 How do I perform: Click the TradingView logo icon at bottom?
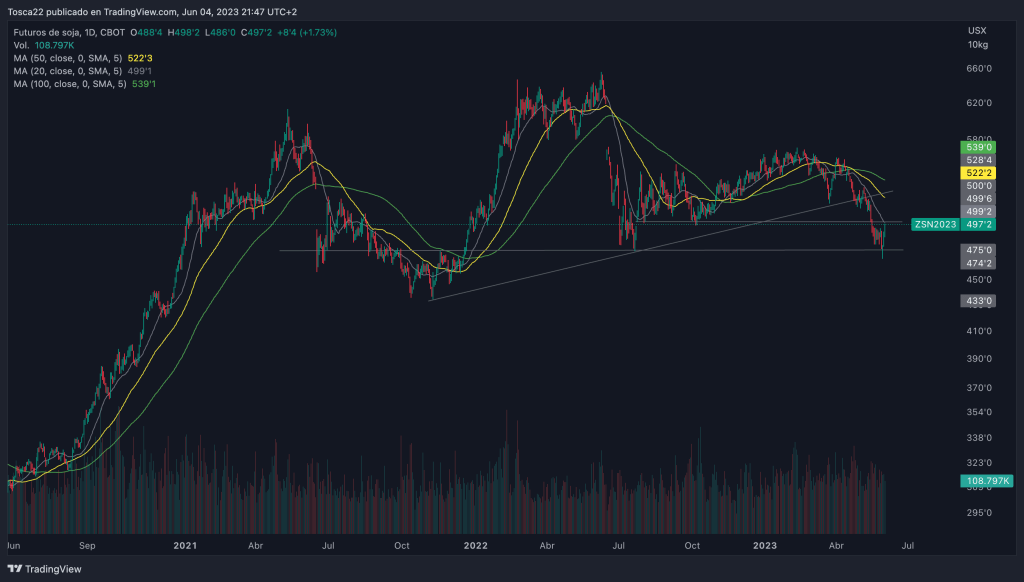tap(16, 570)
